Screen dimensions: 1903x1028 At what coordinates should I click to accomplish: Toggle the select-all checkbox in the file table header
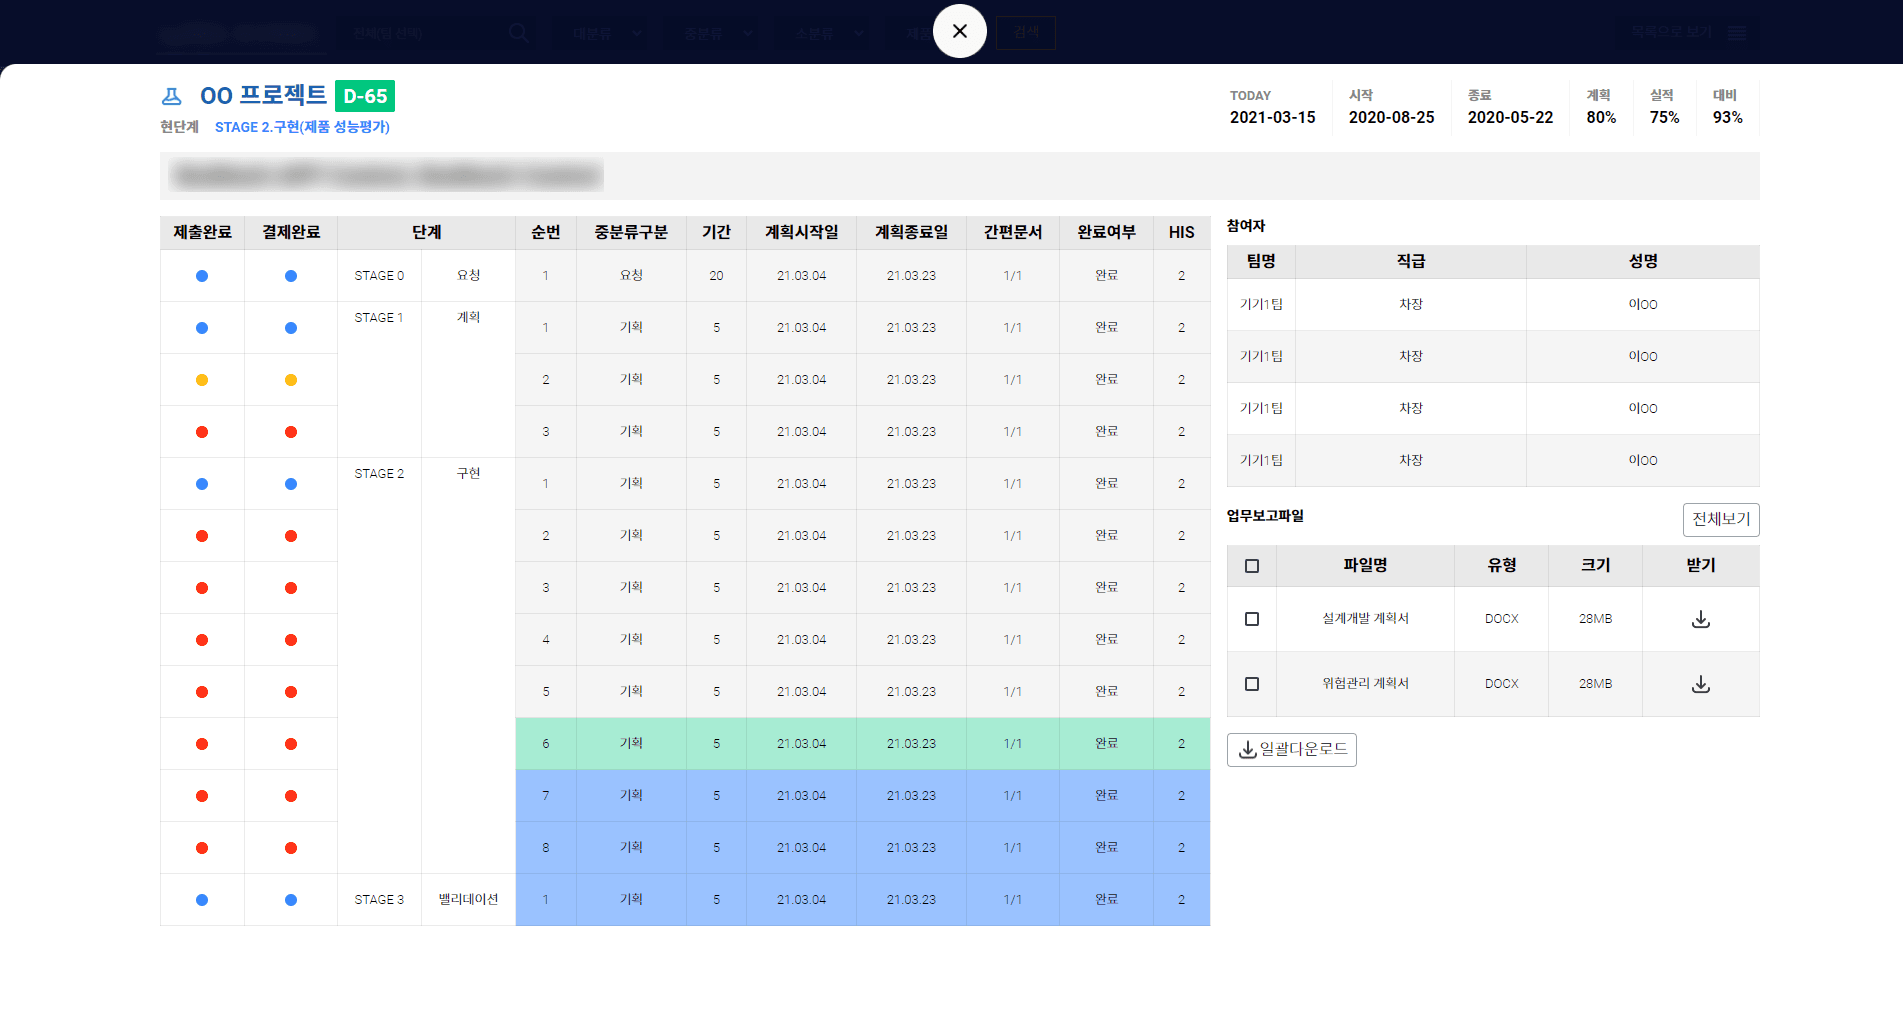click(1251, 566)
